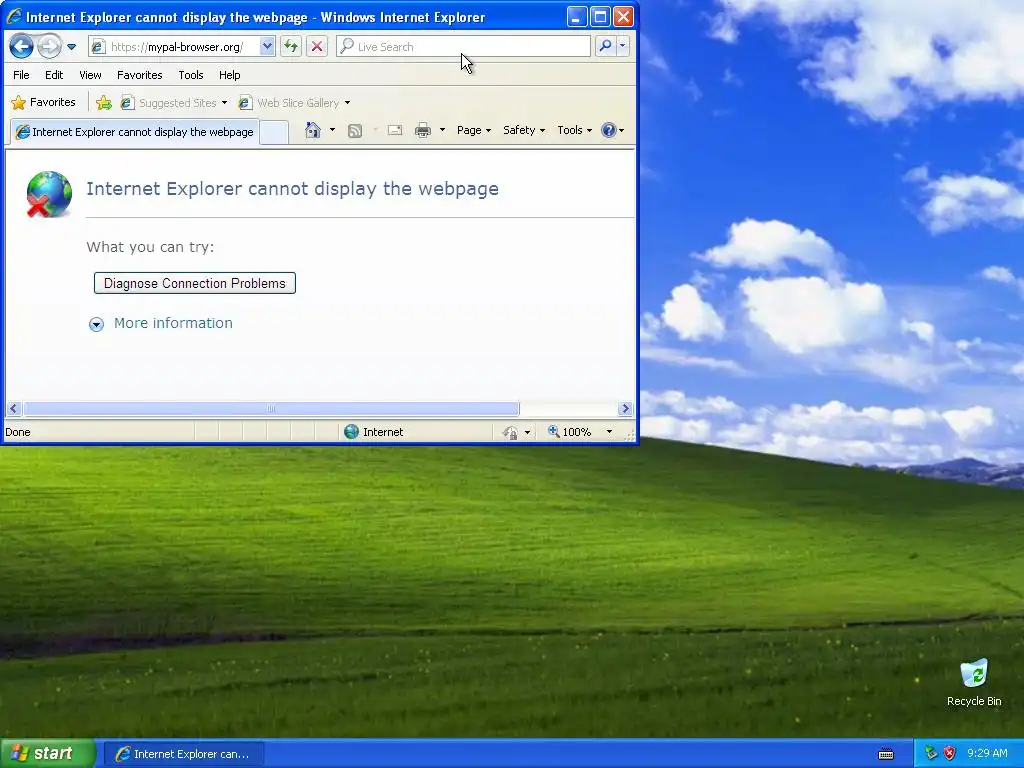
Task: Open Suggested Sites link
Action: [x=169, y=103]
